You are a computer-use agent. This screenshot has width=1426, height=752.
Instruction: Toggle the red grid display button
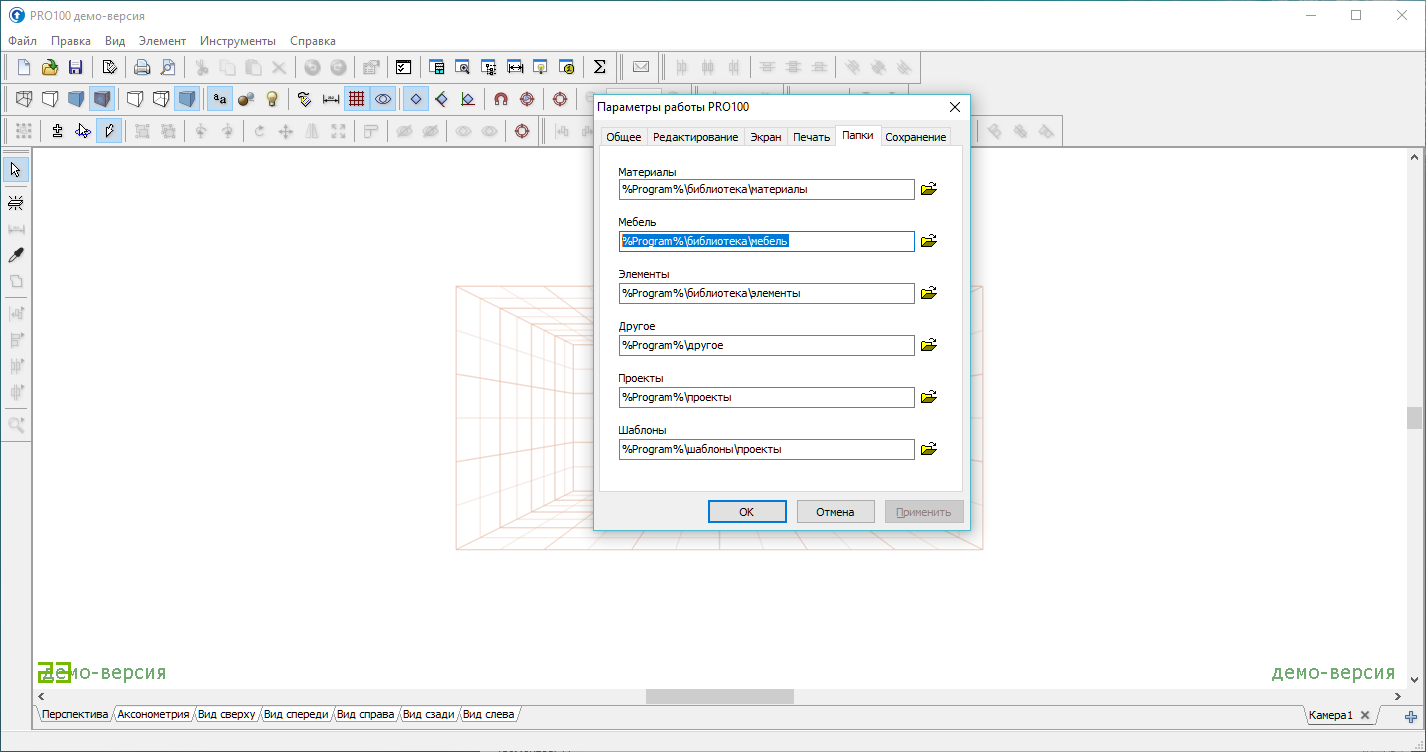(356, 99)
